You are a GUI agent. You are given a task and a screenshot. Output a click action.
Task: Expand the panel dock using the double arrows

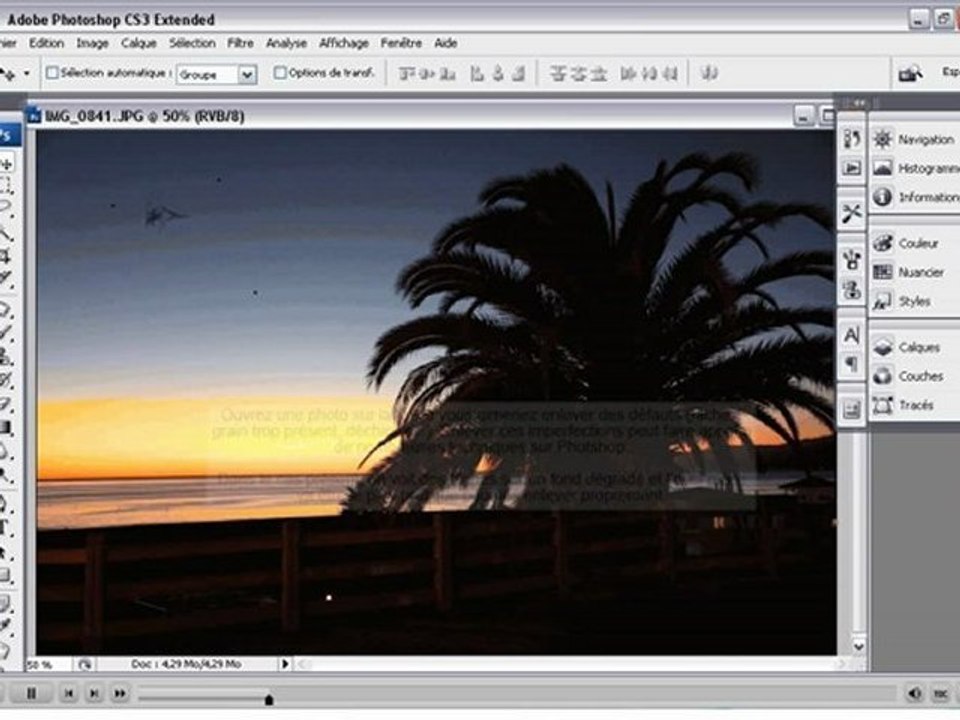[x=859, y=103]
